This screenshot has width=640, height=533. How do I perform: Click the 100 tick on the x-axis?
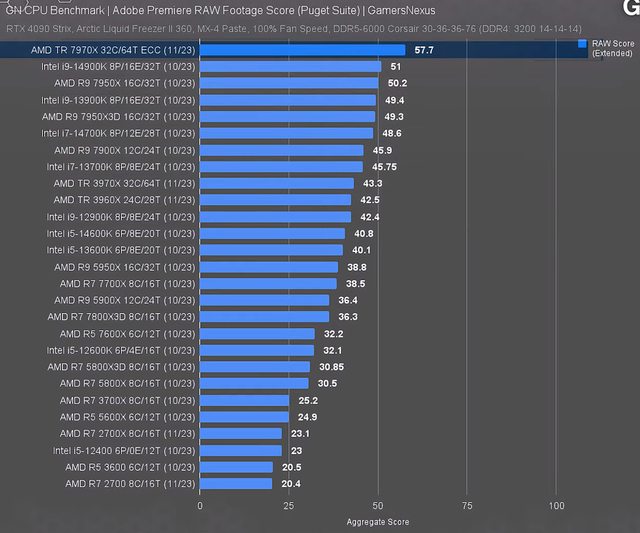(556, 506)
